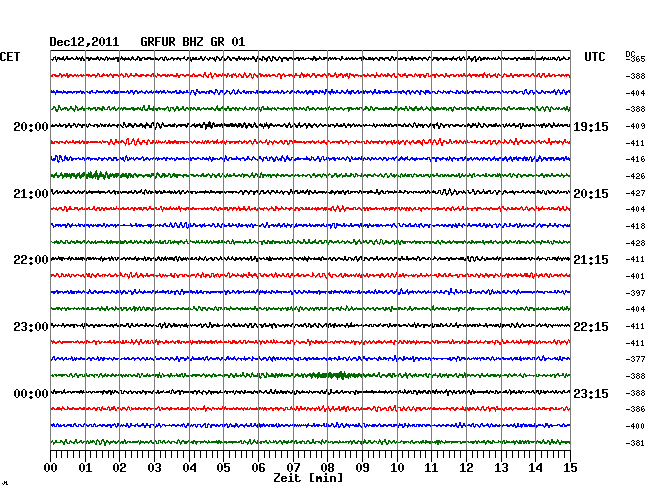Click the DC offset value -428
Viewport: 650px width, 494px height.
pos(635,243)
